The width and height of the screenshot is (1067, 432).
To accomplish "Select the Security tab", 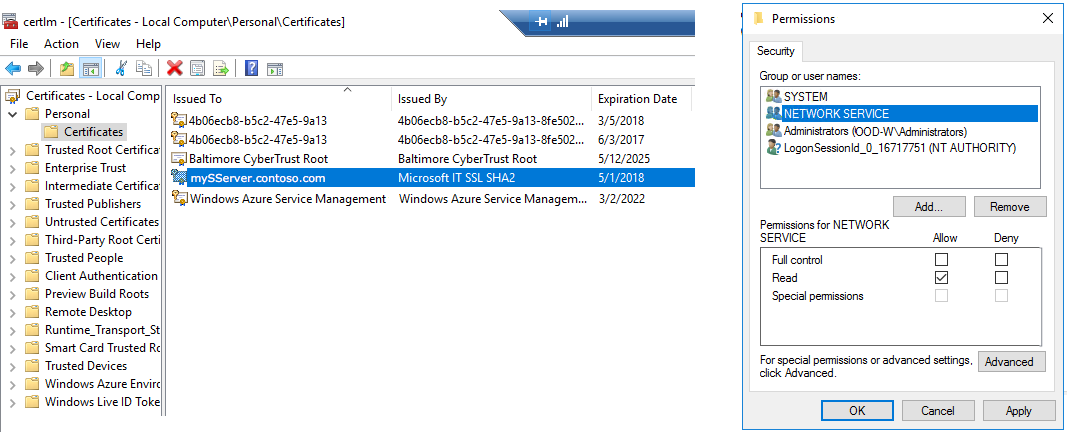I will 776,51.
